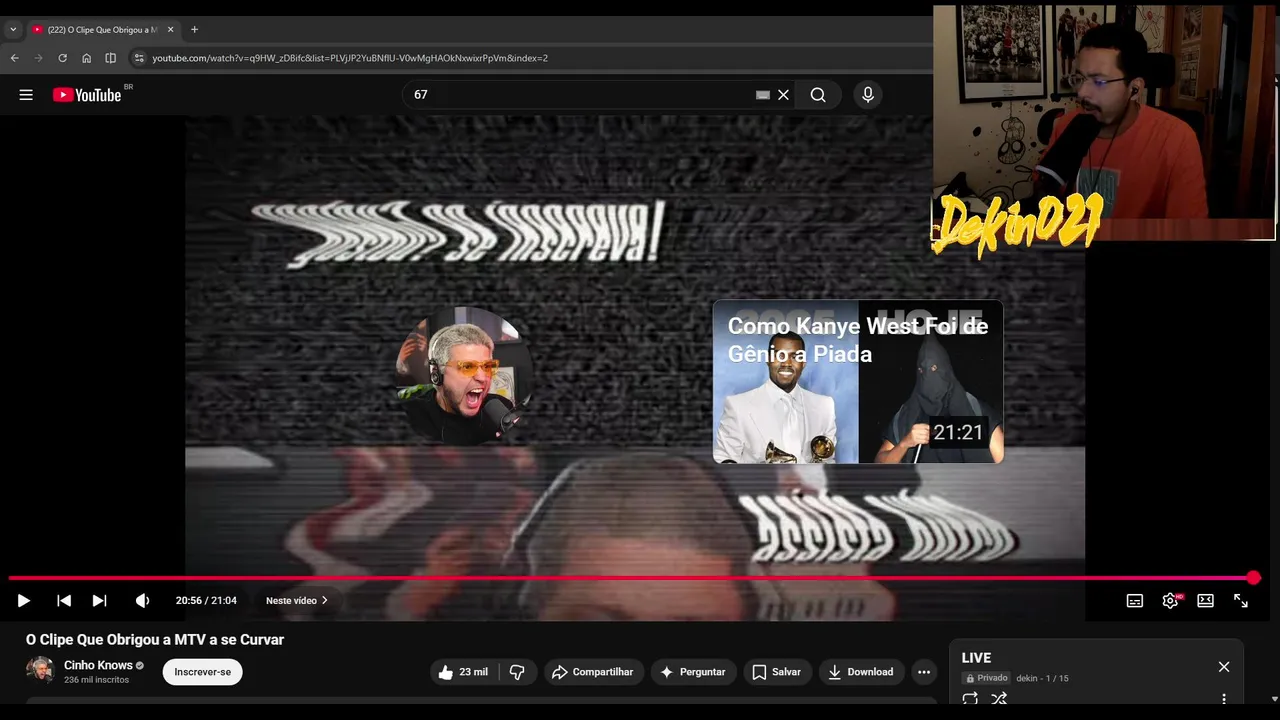The width and height of the screenshot is (1280, 720).
Task: Go back with the browser back arrow
Action: [x=14, y=58]
